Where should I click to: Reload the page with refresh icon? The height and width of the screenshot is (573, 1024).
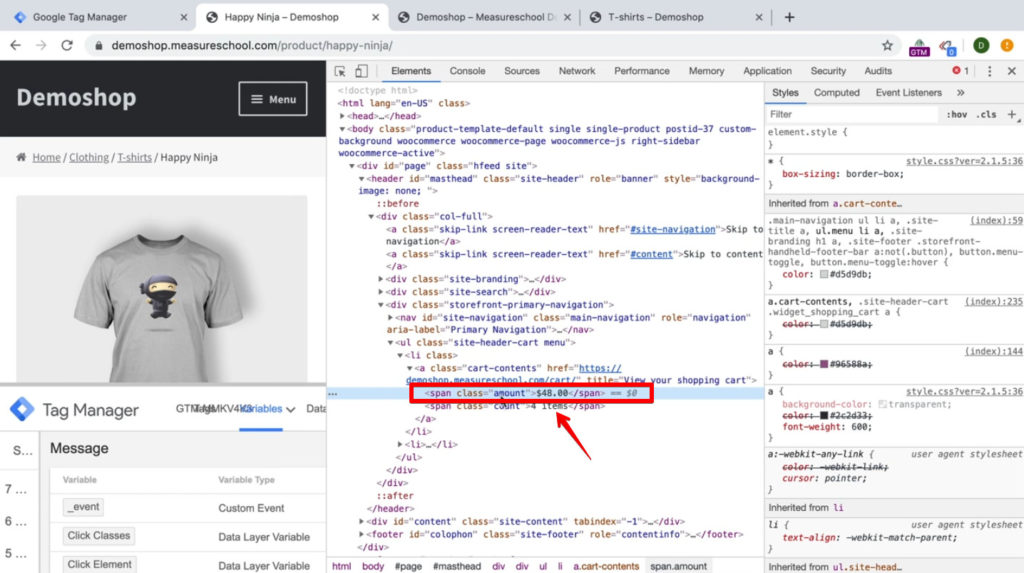[67, 45]
